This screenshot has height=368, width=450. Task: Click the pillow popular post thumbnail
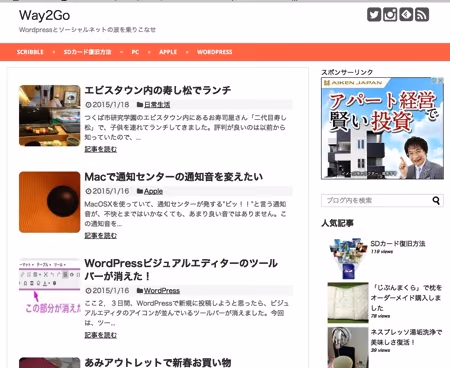(348, 303)
